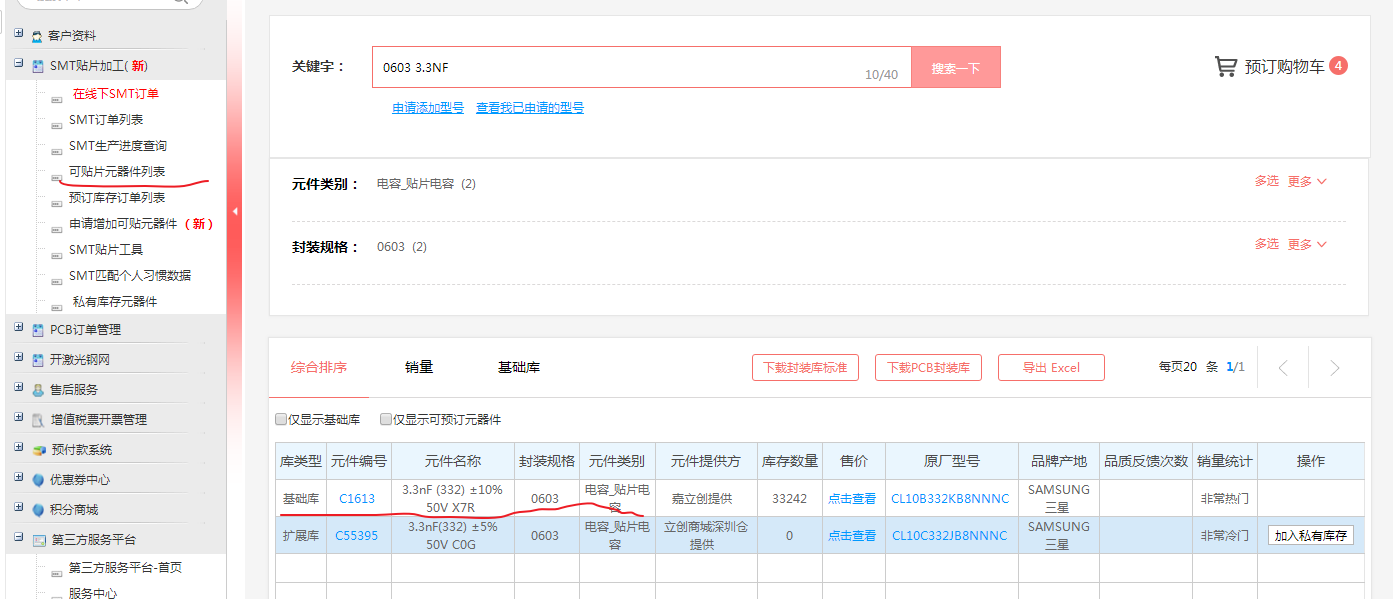Open the 申请添加型号 link
Image resolution: width=1393 pixels, height=599 pixels.
point(428,108)
